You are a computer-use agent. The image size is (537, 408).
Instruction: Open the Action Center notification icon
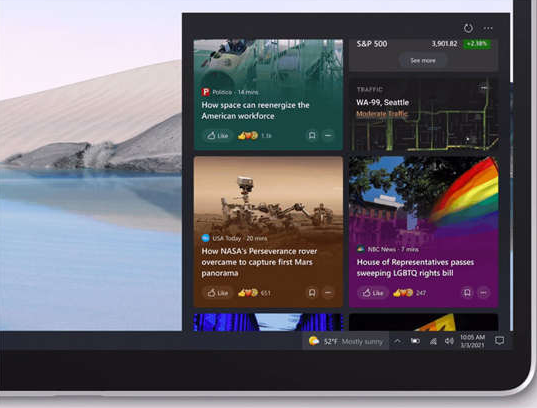pos(500,341)
